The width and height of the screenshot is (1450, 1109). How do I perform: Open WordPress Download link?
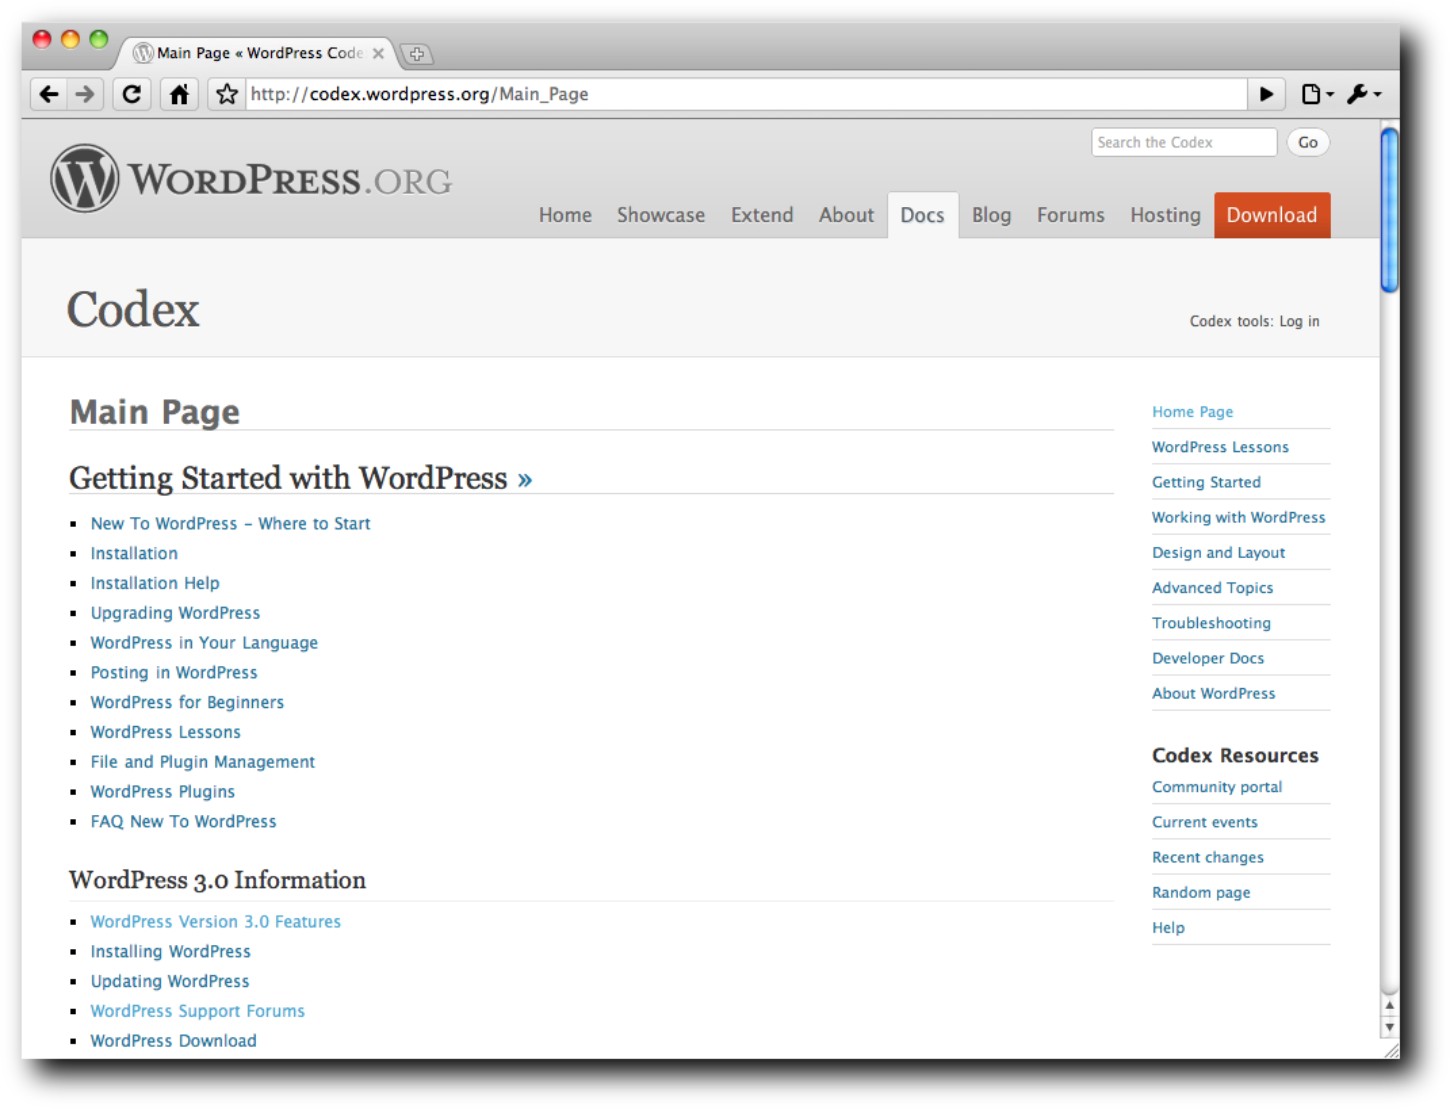(173, 1042)
